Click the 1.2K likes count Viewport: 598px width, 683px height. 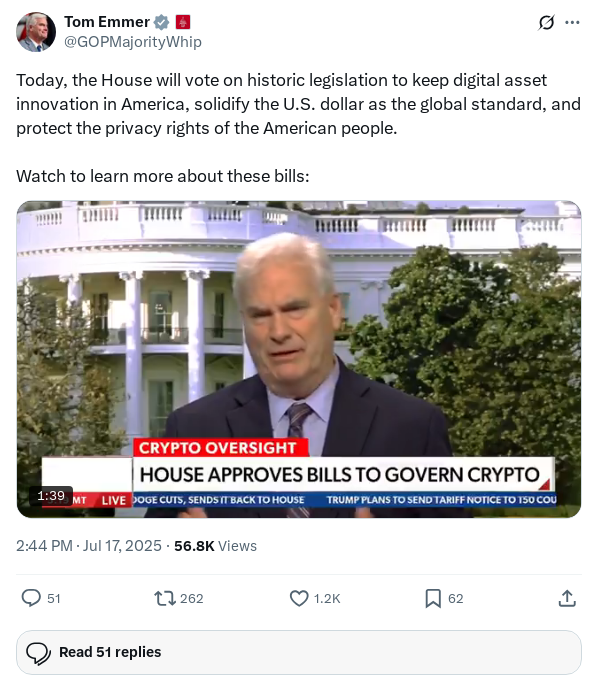click(327, 598)
